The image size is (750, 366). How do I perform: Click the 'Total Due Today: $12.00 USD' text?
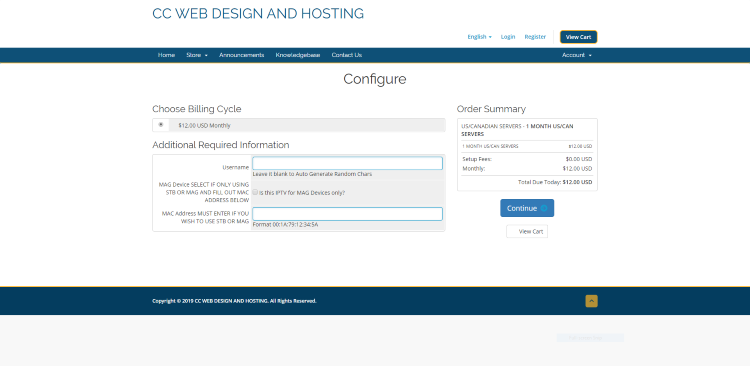[554, 182]
